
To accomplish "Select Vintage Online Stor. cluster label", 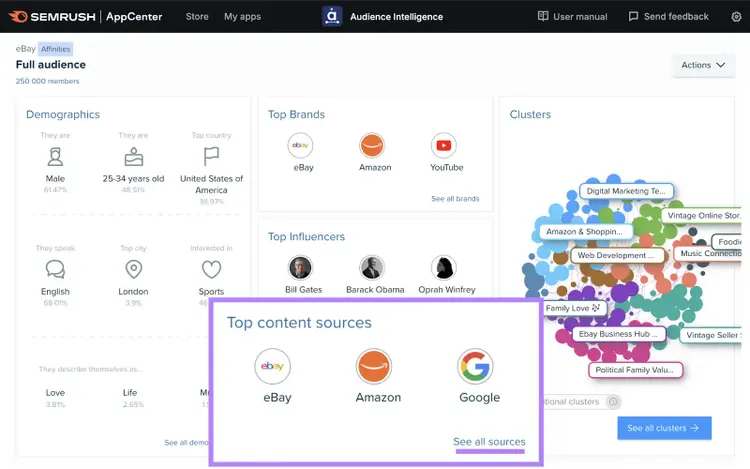I will point(703,216).
